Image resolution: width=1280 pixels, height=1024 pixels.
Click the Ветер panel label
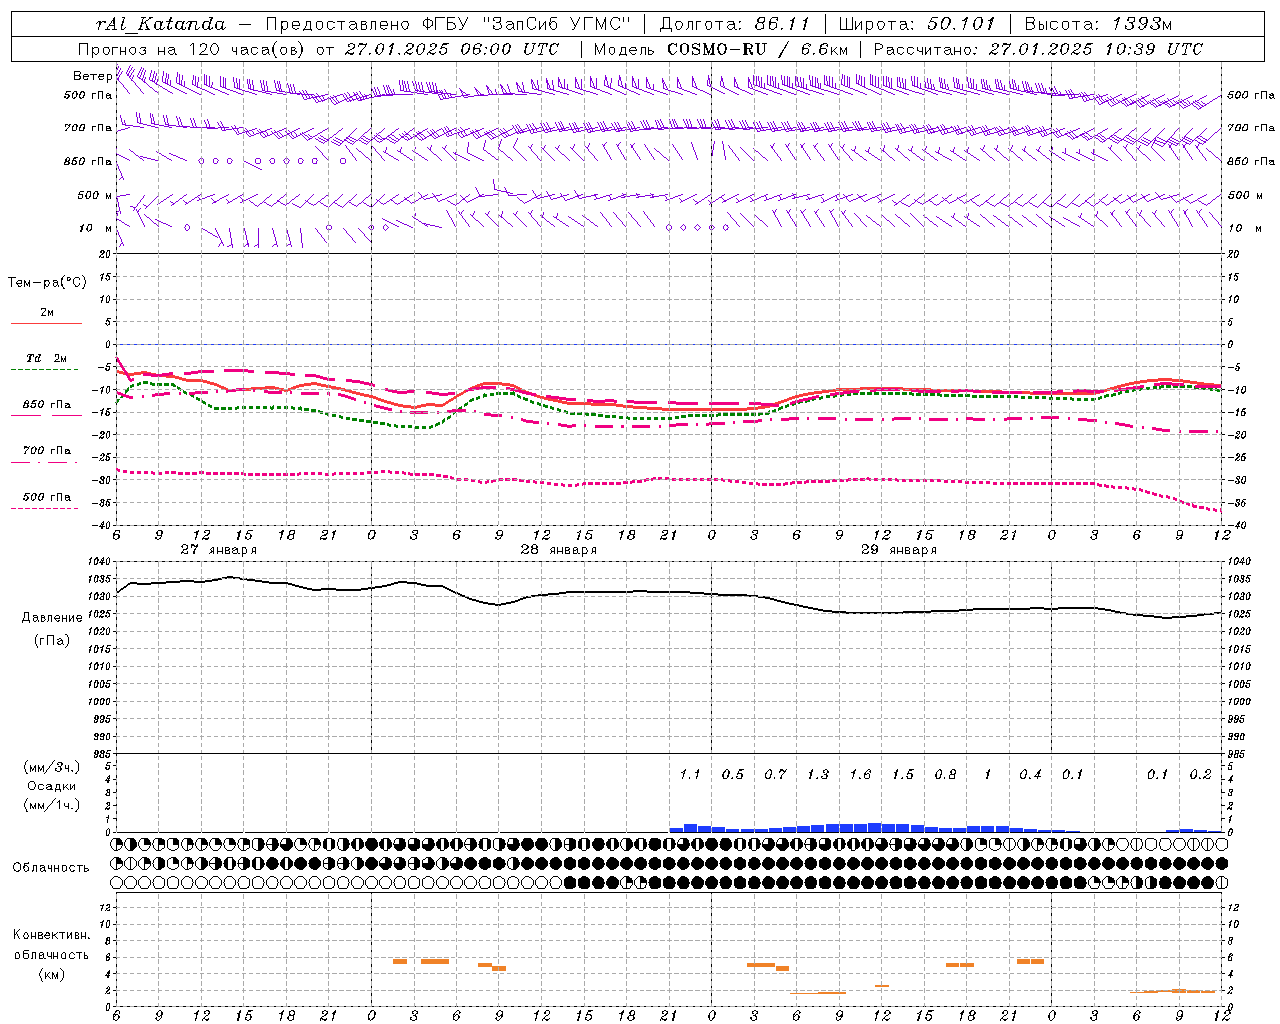point(92,76)
